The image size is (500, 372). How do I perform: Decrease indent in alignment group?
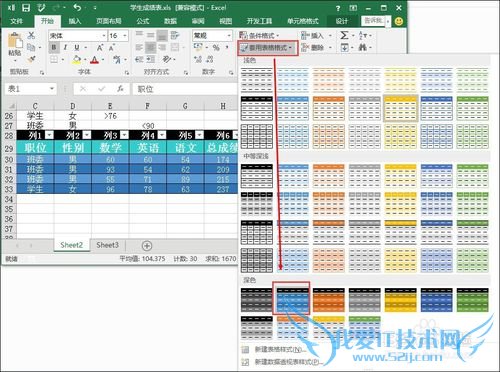(x=139, y=60)
